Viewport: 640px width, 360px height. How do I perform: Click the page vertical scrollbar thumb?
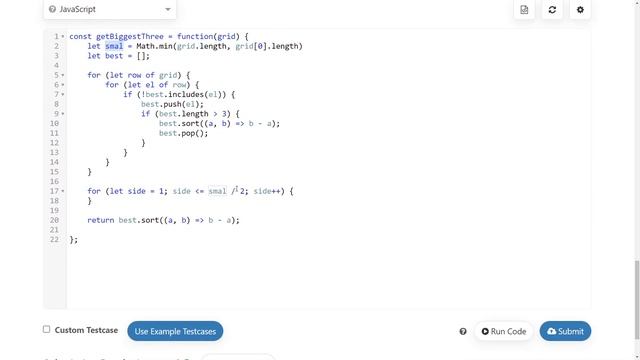tap(637, 300)
